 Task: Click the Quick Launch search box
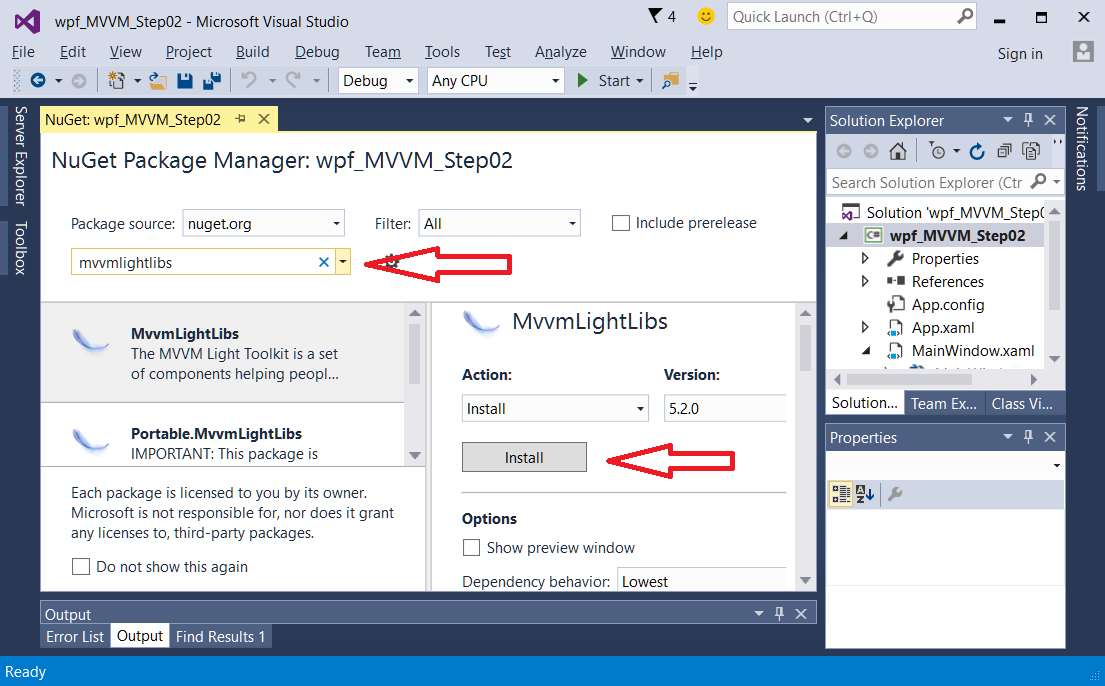[x=851, y=16]
